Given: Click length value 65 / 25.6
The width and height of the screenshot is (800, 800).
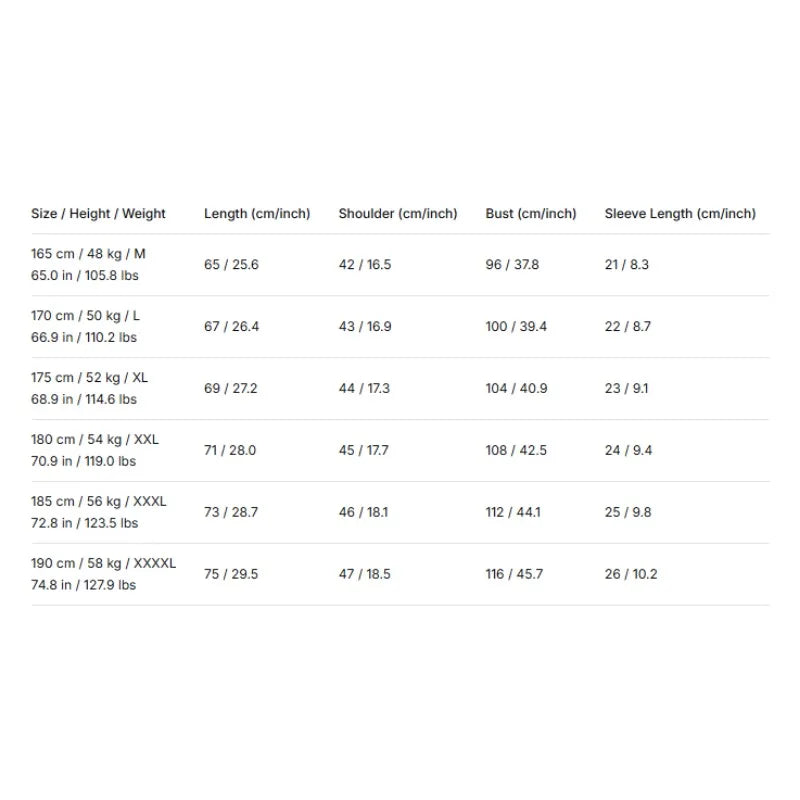Looking at the screenshot, I should [x=231, y=264].
